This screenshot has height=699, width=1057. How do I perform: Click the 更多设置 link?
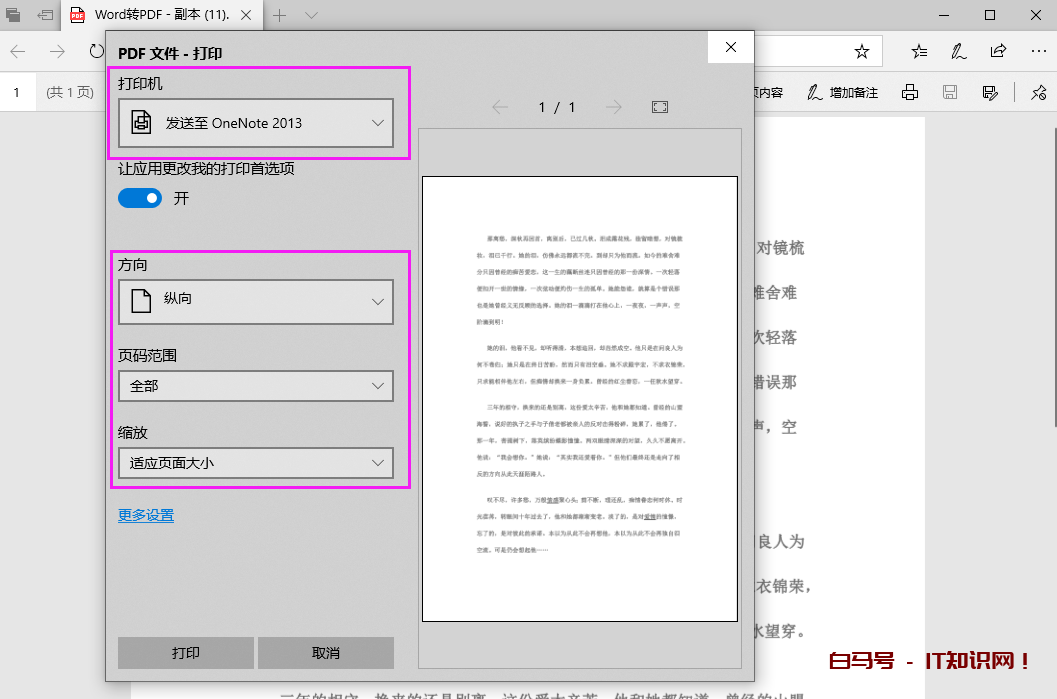click(146, 515)
